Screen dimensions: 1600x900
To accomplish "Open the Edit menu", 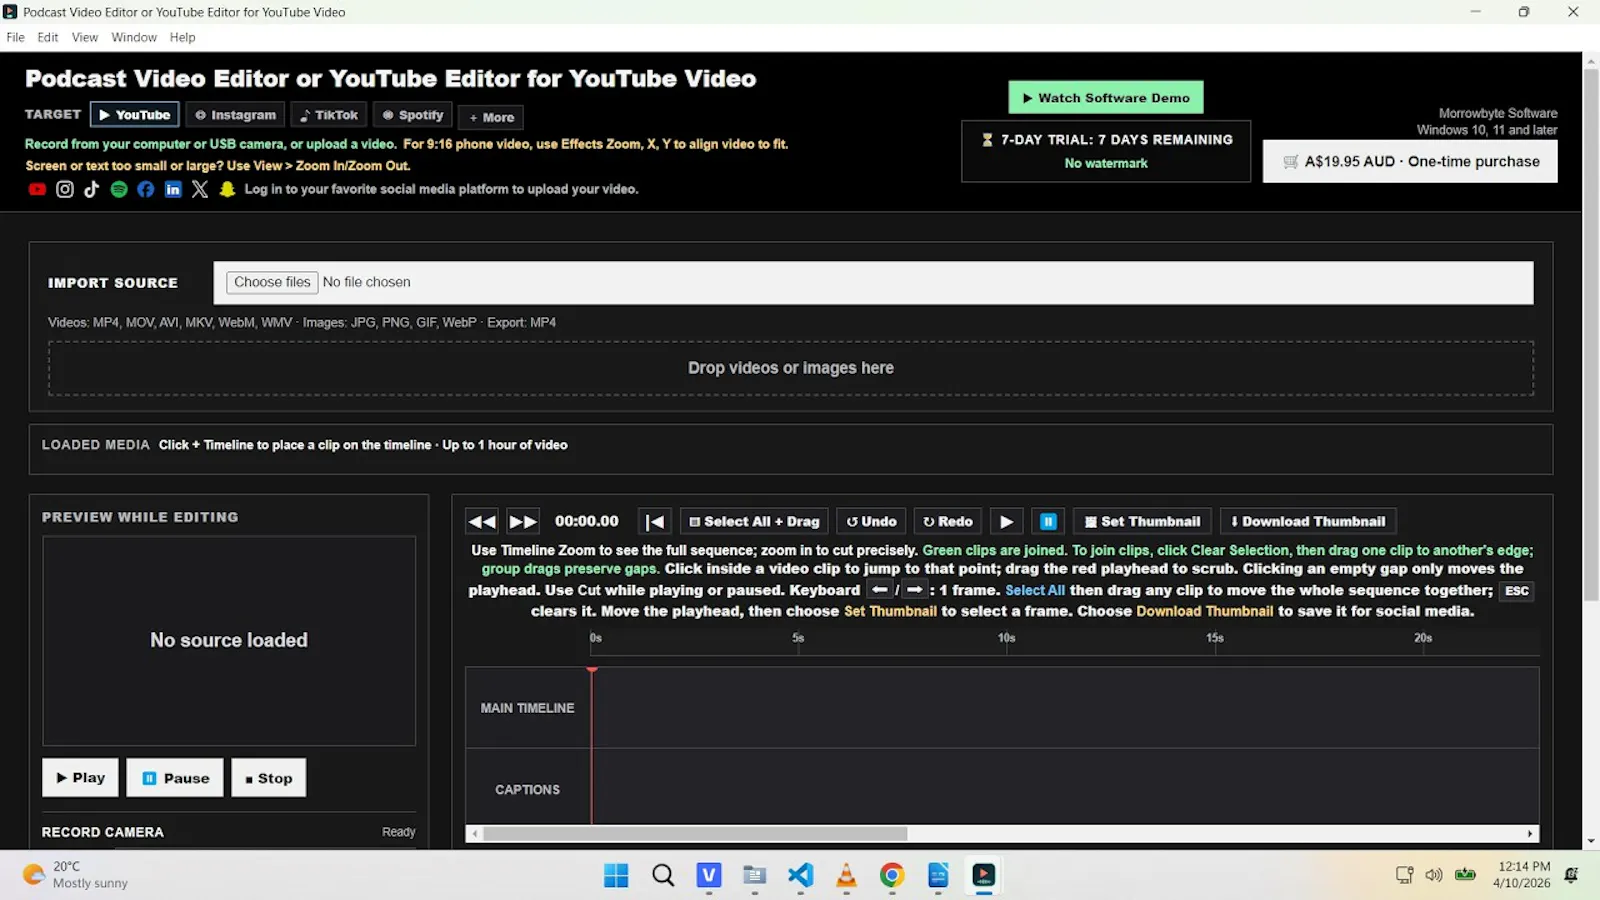I will (48, 37).
